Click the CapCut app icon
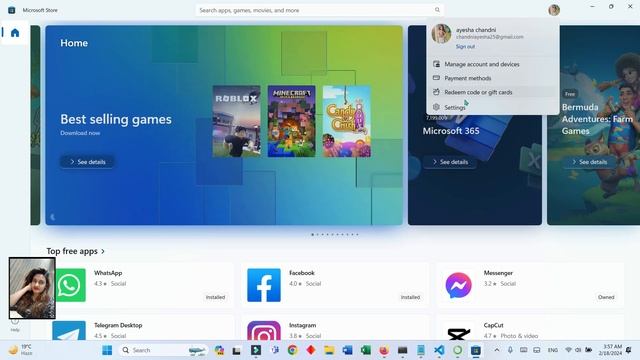The width and height of the screenshot is (640, 360). [459, 334]
